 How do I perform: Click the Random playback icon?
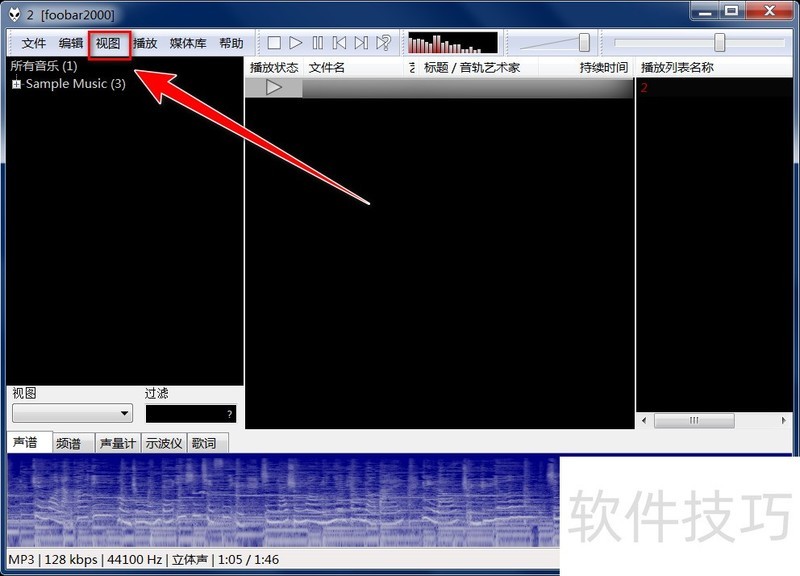pyautogui.click(x=383, y=43)
